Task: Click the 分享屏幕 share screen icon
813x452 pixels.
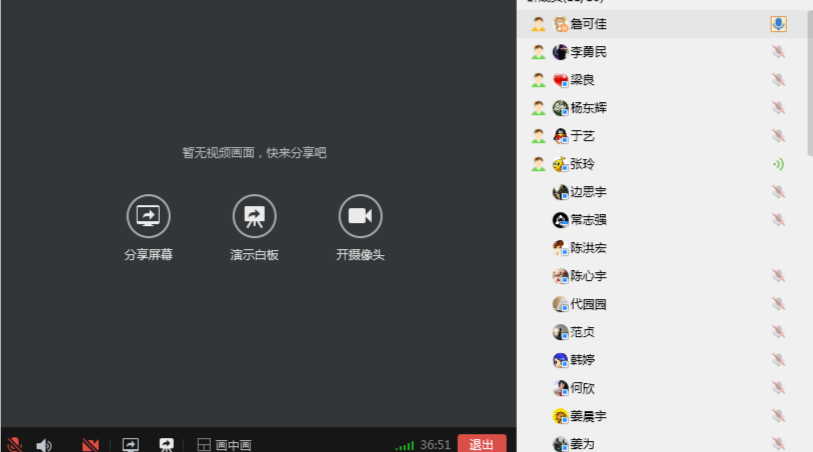Action: pyautogui.click(x=148, y=216)
